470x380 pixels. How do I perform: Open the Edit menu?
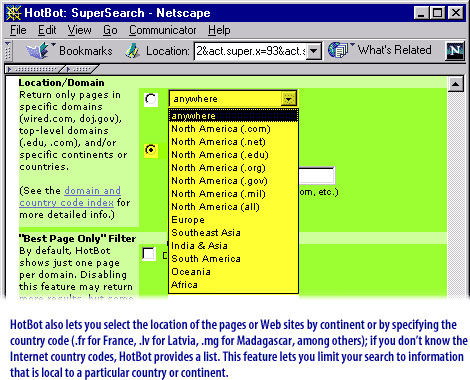pyautogui.click(x=47, y=30)
